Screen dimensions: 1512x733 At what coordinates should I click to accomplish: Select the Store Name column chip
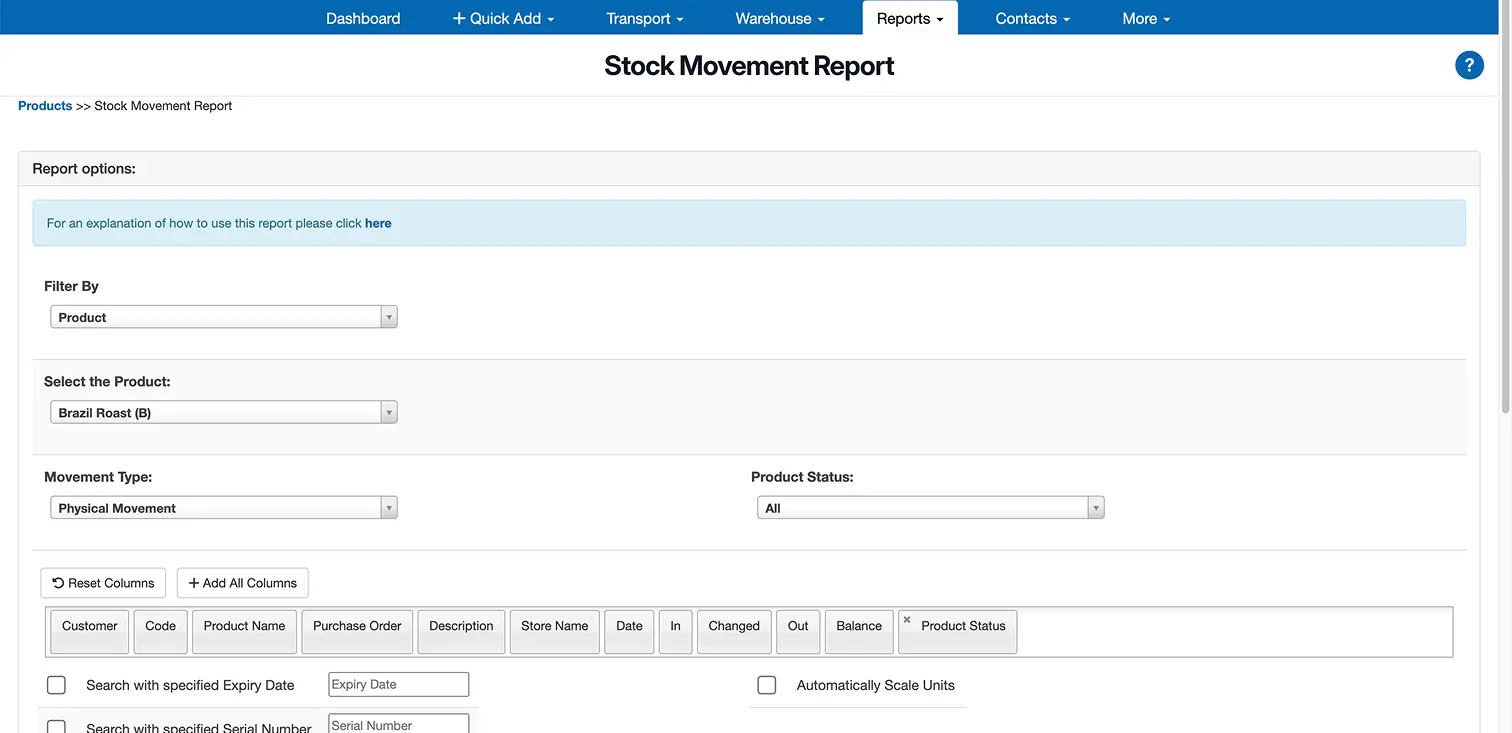pos(555,631)
